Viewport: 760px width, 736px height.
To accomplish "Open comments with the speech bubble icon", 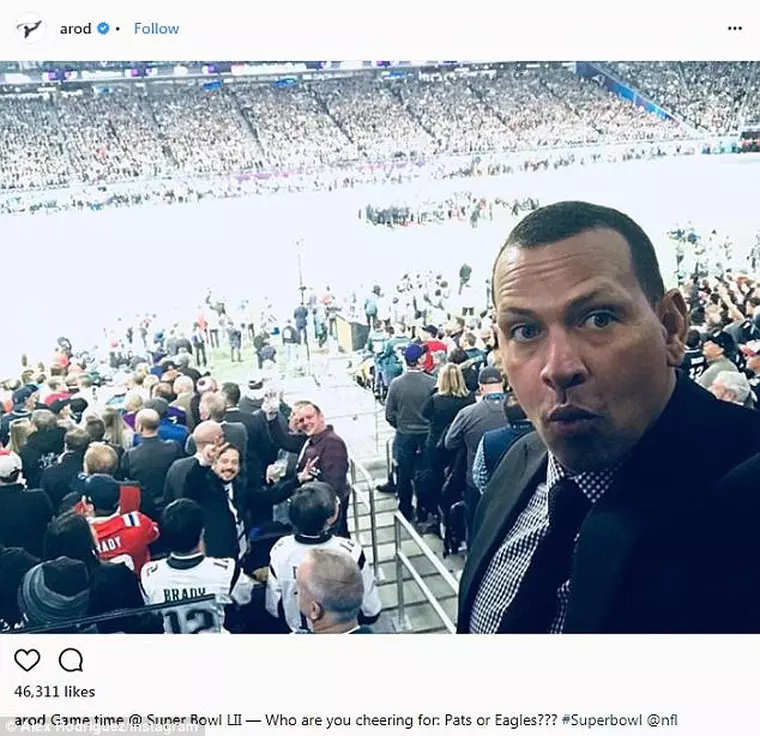I will pos(70,660).
